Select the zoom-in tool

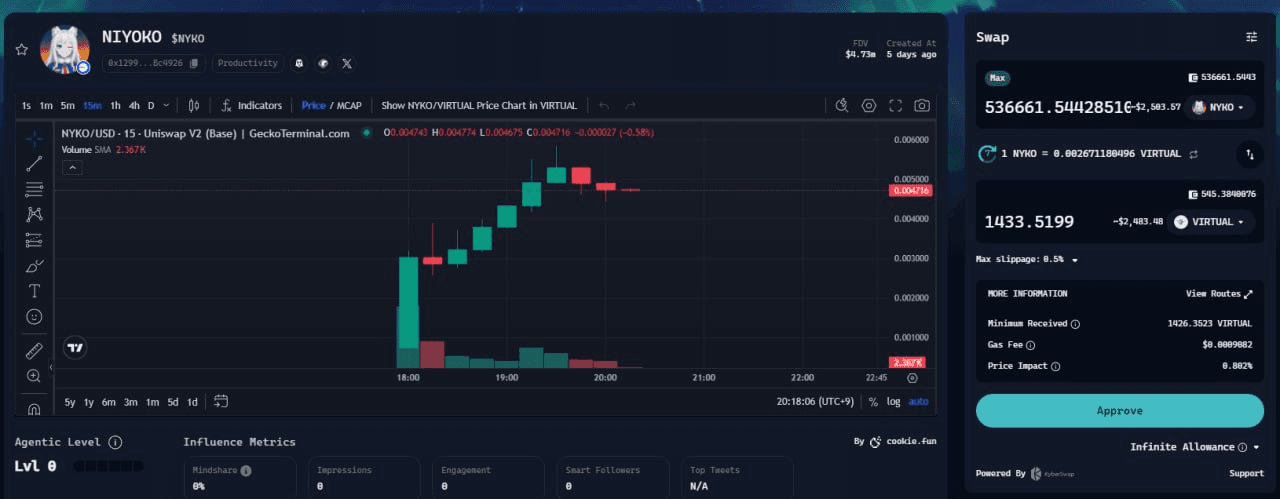34,375
